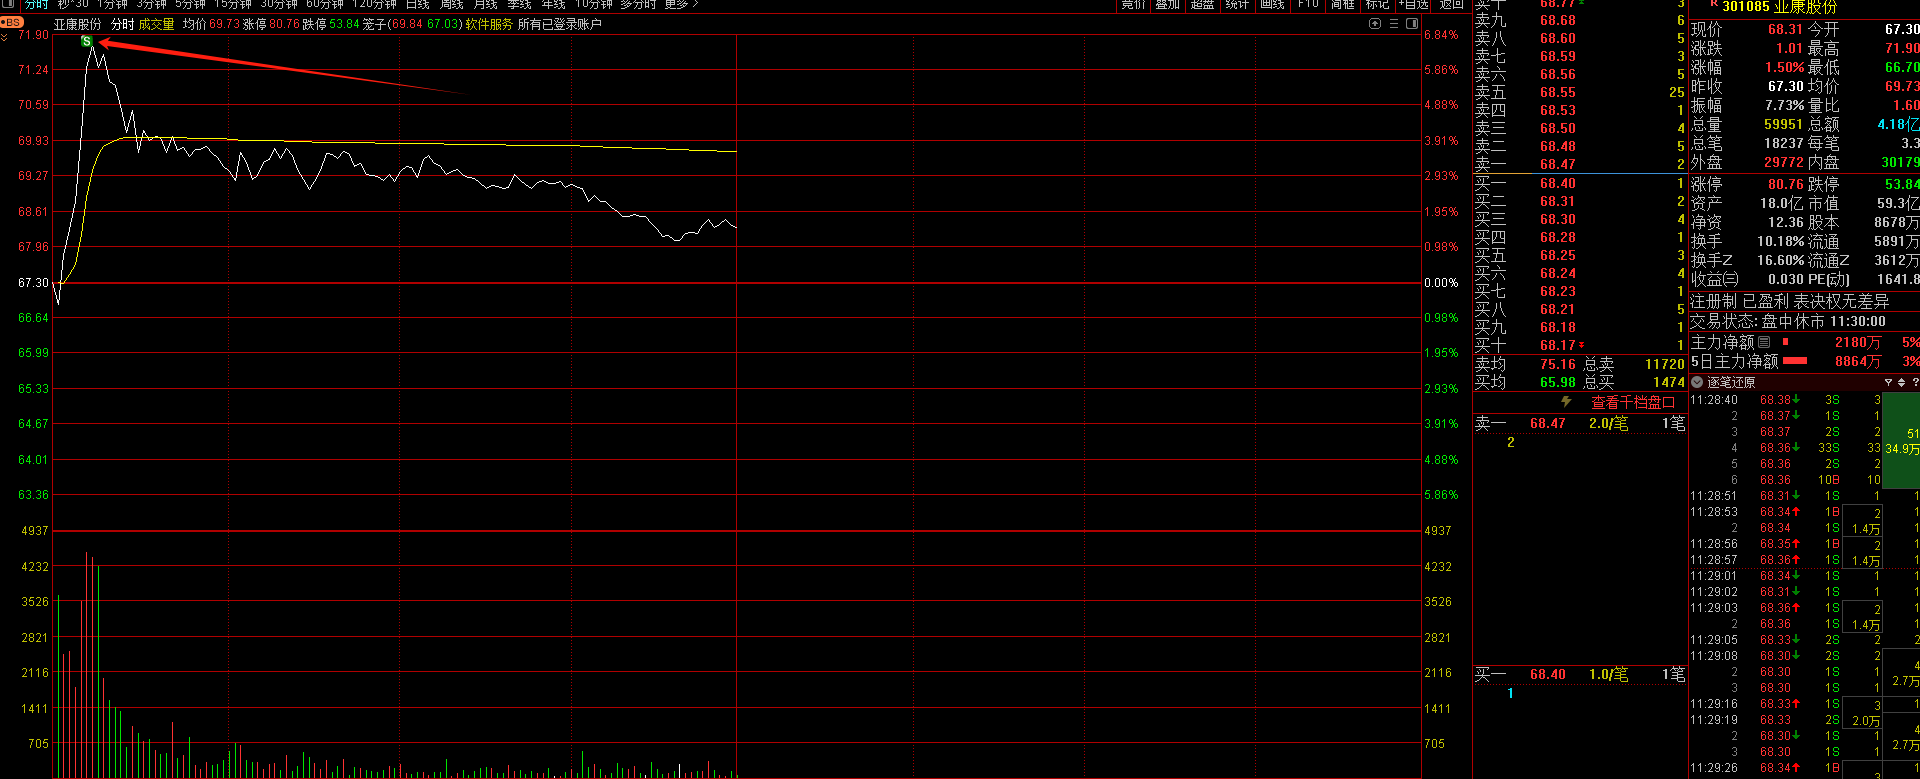Click the help question mark in 逐笔还原 header
Image resolution: width=1920 pixels, height=779 pixels.
[x=1915, y=383]
